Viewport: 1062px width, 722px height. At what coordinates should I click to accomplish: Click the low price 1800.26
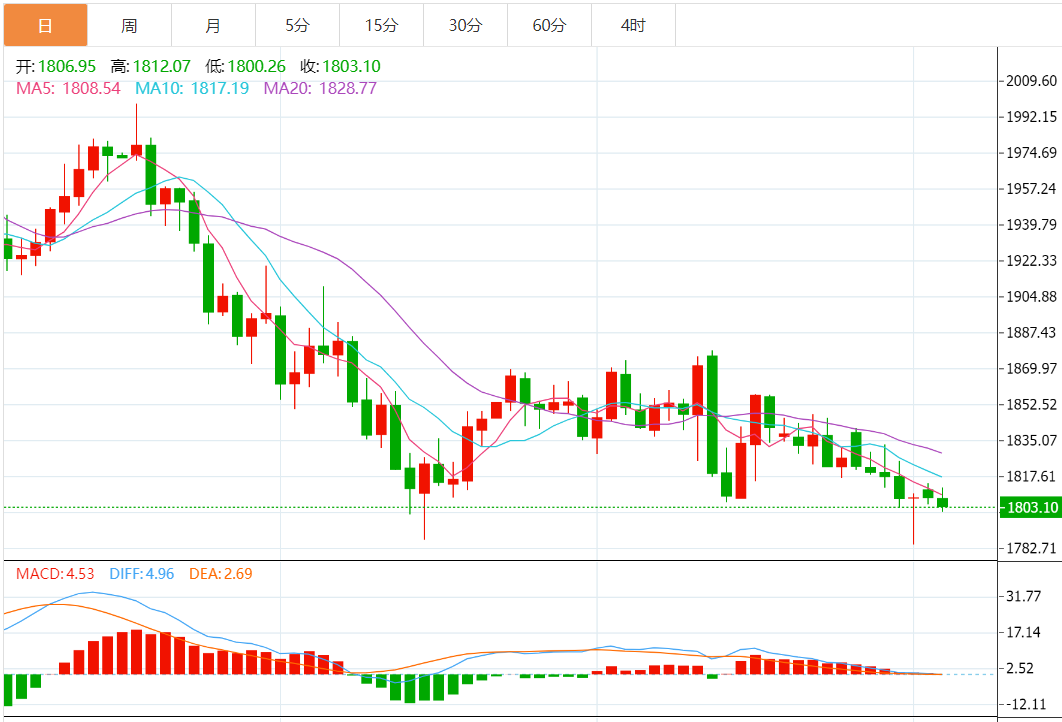pyautogui.click(x=257, y=66)
